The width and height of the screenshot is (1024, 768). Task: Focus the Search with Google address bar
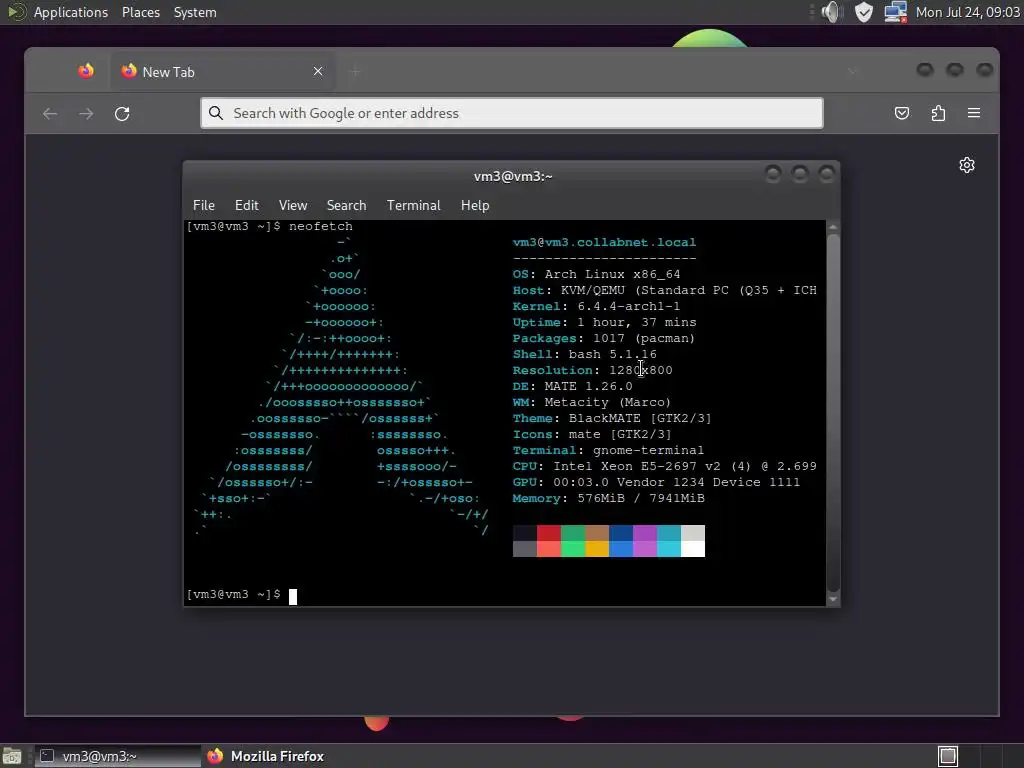click(511, 113)
